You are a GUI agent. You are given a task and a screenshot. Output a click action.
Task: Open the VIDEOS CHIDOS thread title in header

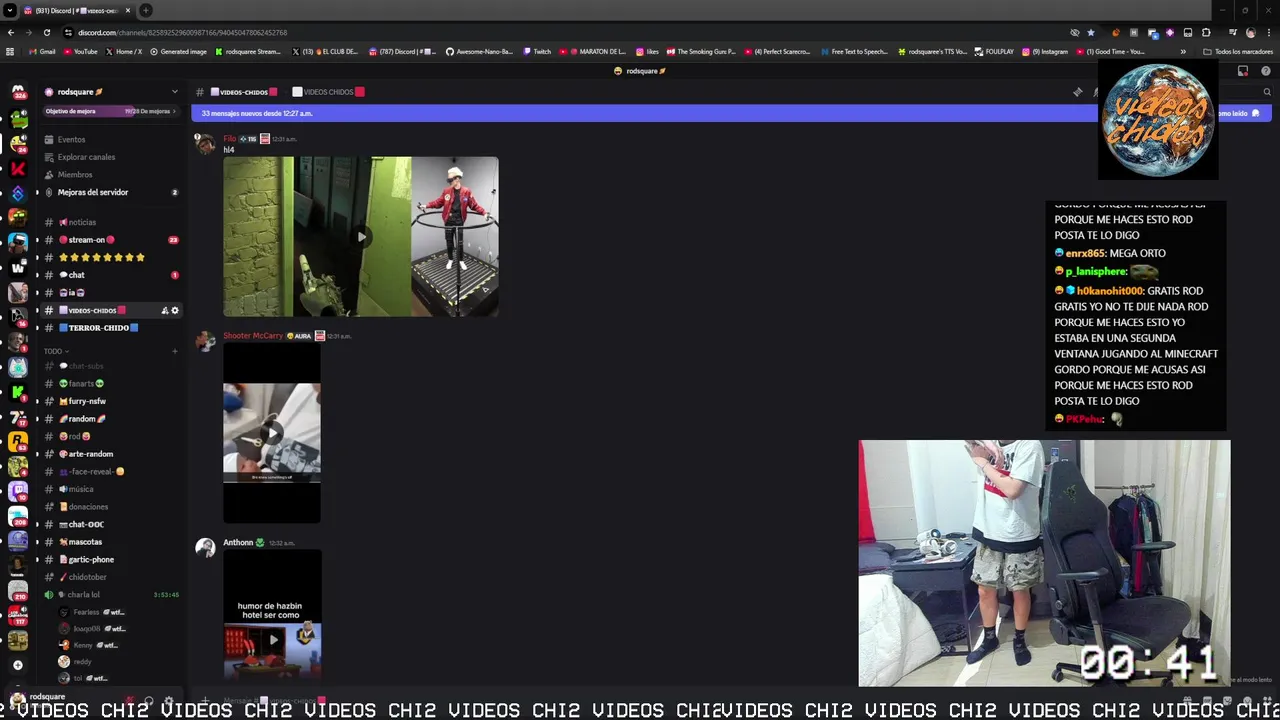pos(329,92)
